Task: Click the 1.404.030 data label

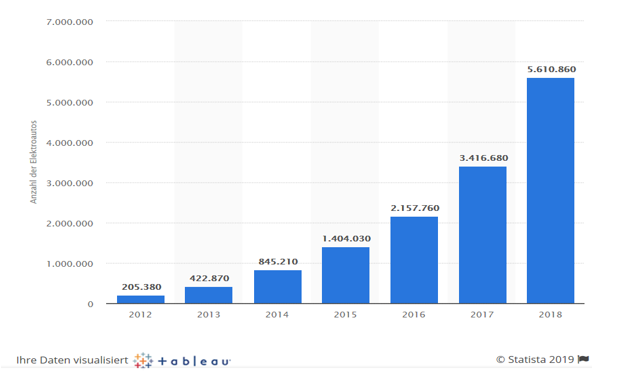Action: coord(346,238)
